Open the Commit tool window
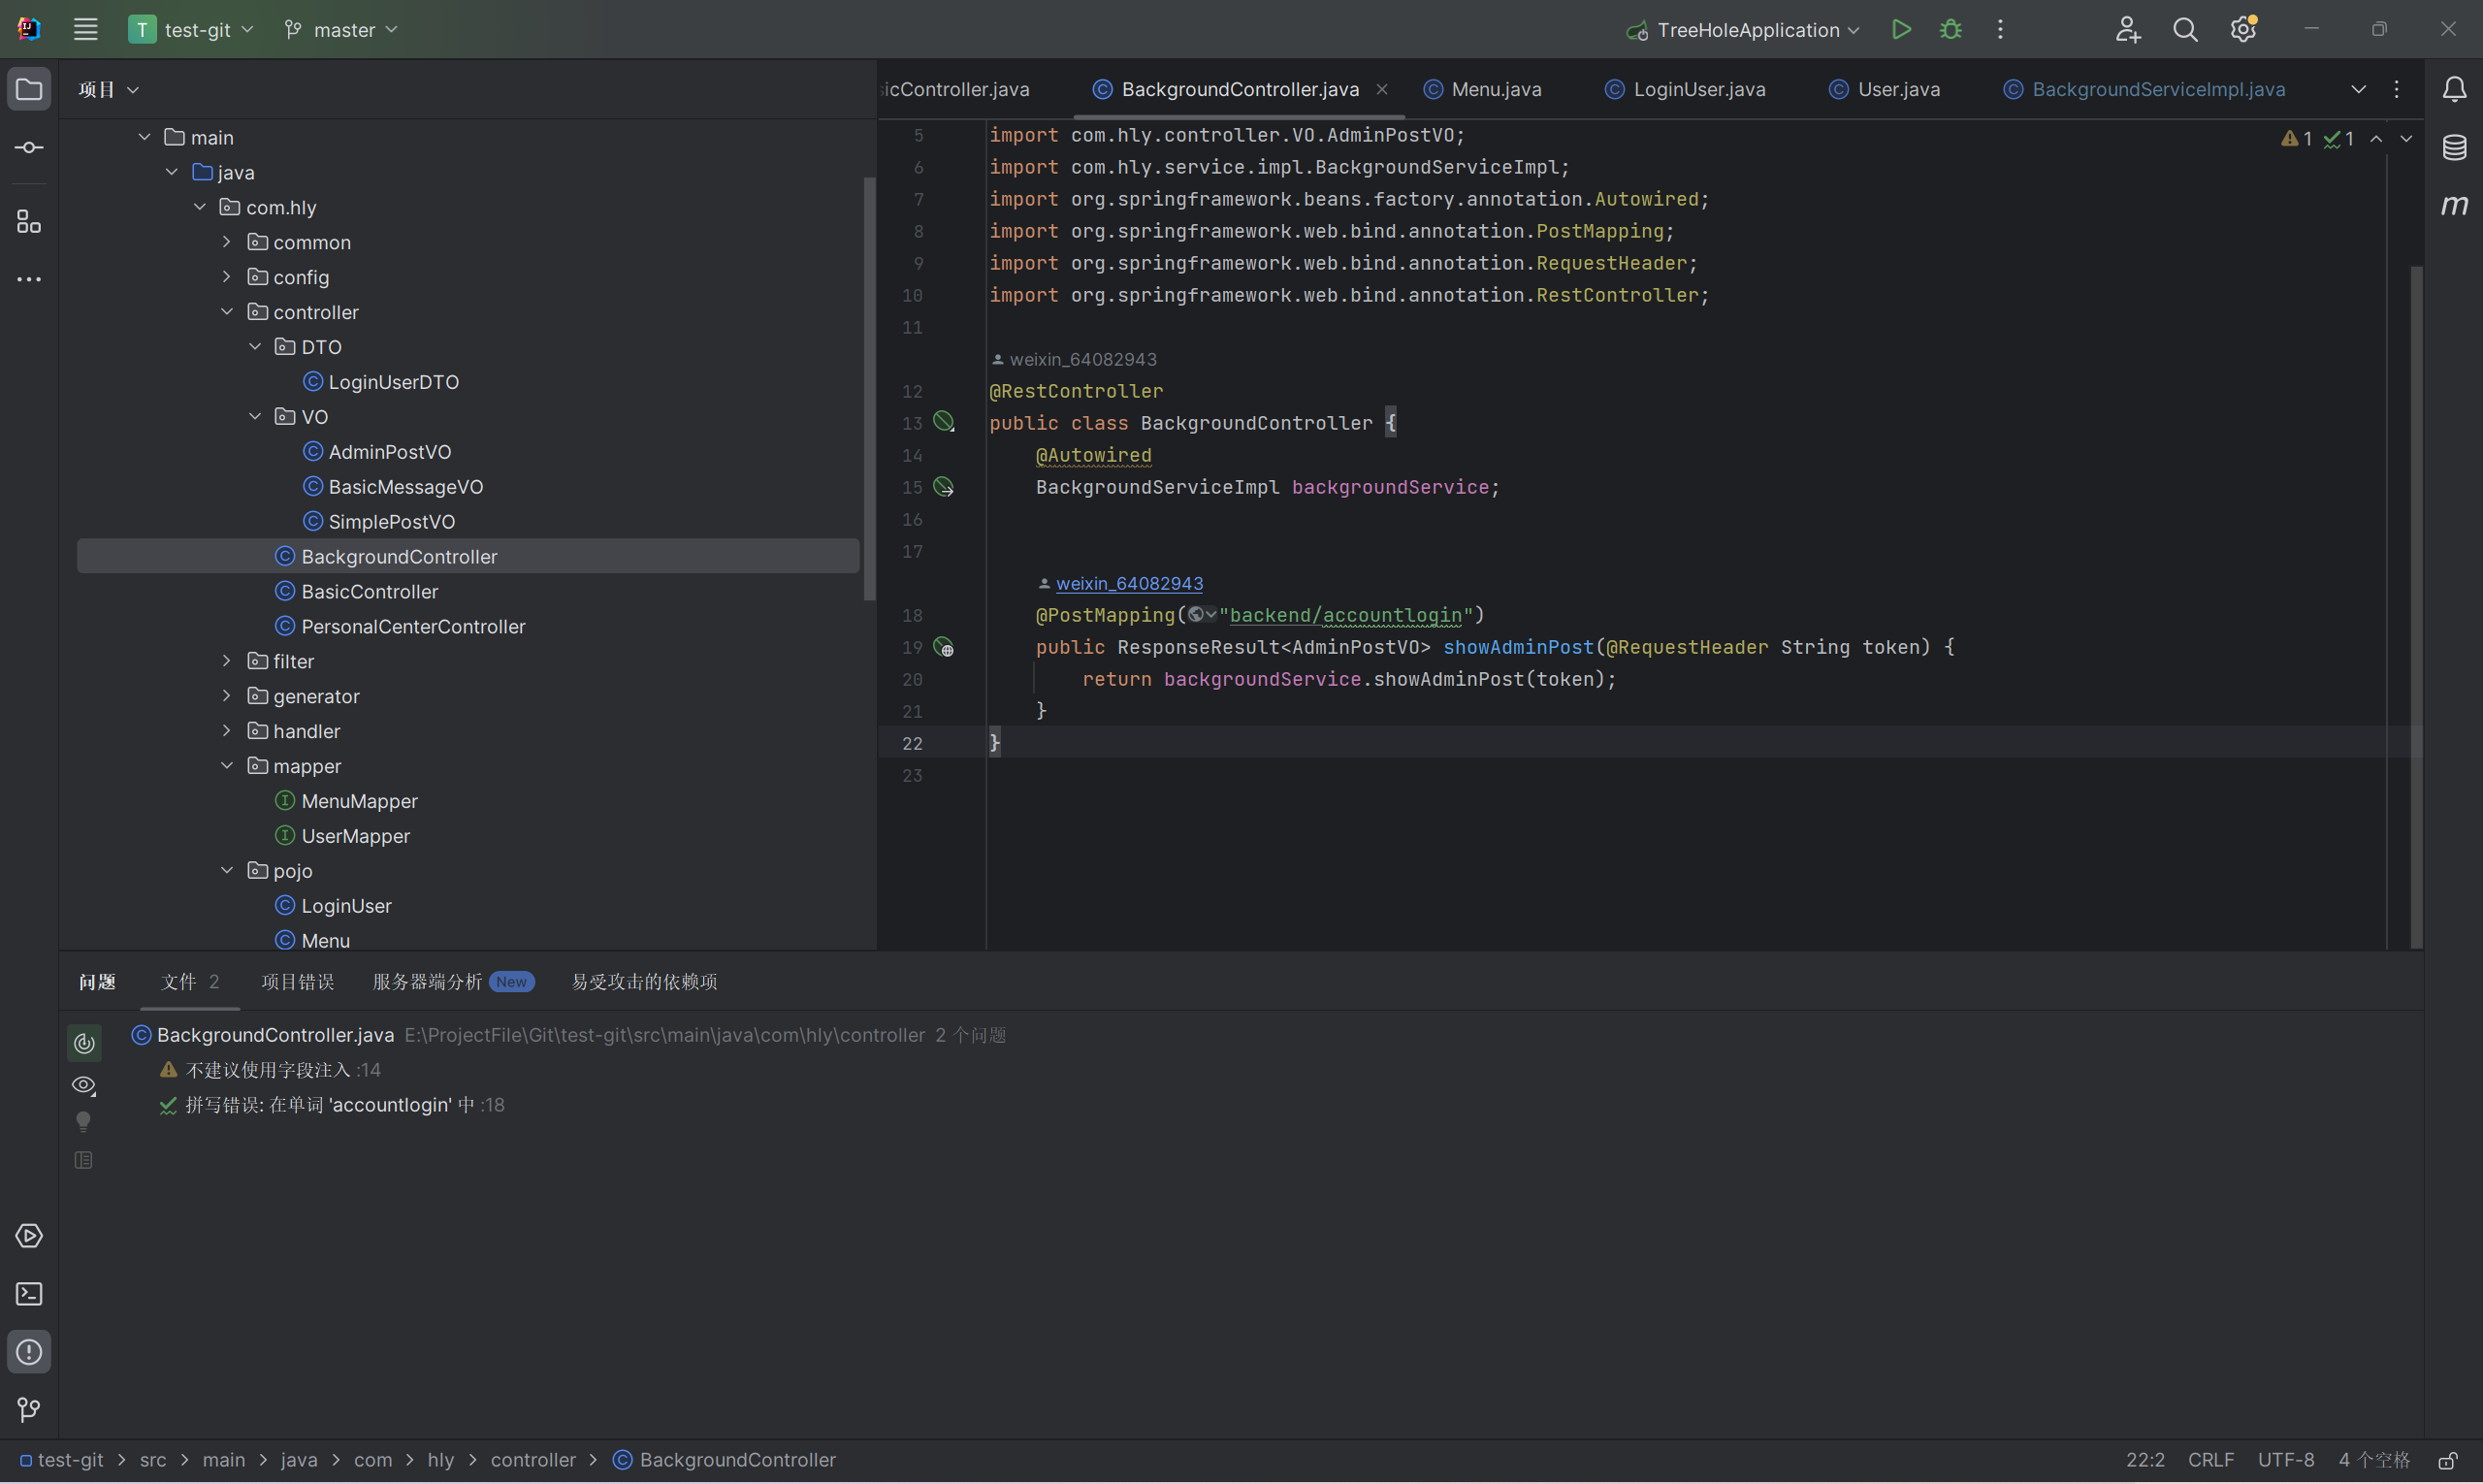The image size is (2483, 1484). [29, 148]
